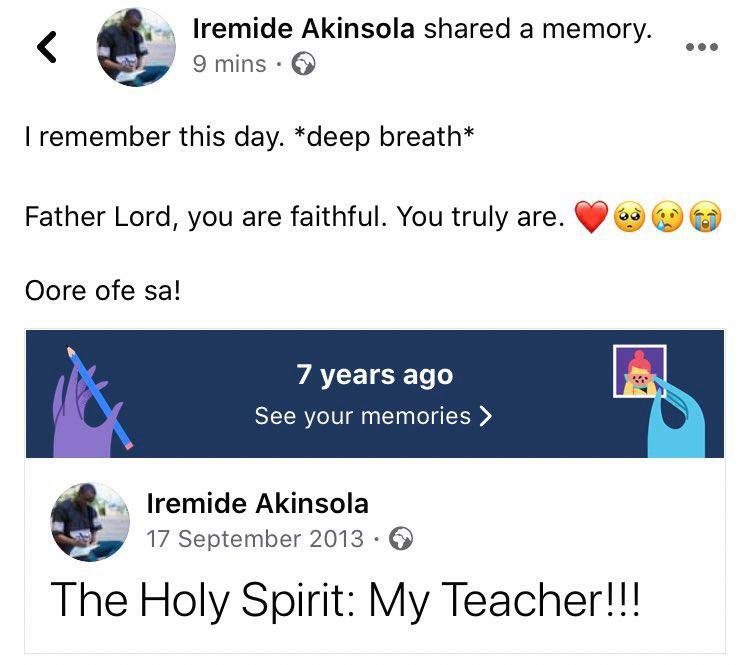Click the top Iremide Akinsola profile picture
Screen dimensions: 750x665
click(136, 46)
